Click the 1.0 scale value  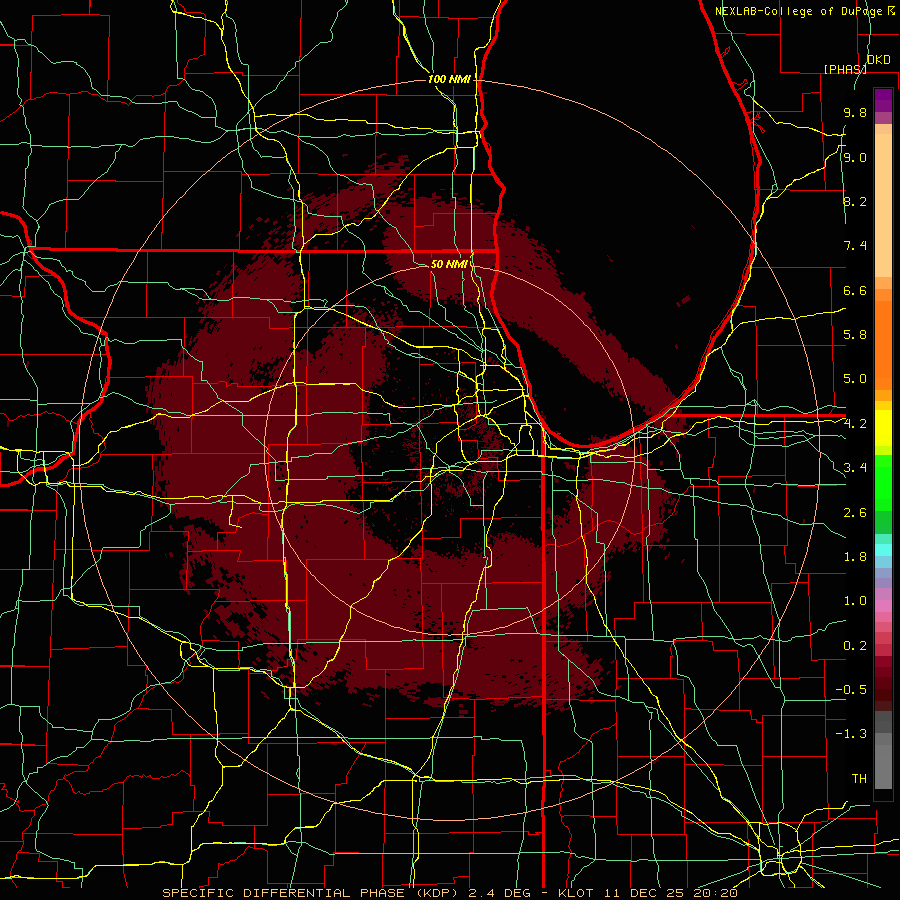point(855,601)
